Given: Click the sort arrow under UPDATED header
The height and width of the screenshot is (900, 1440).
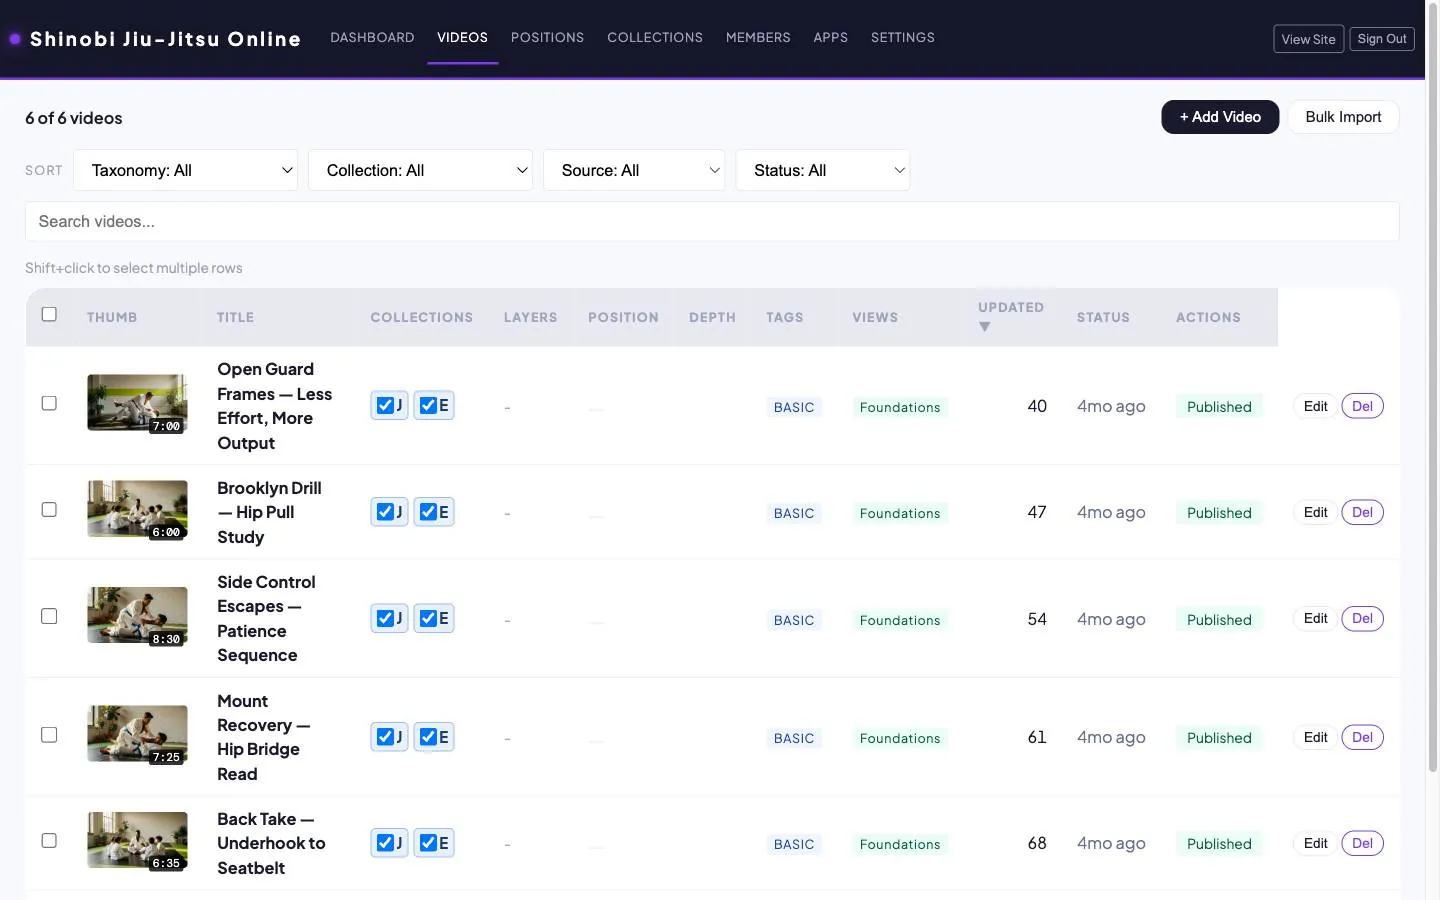Looking at the screenshot, I should (984, 327).
